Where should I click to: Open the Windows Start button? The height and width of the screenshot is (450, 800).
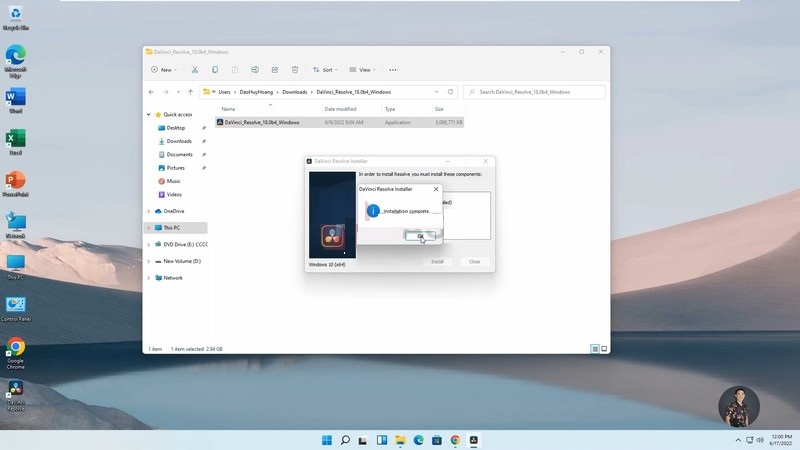(x=327, y=440)
